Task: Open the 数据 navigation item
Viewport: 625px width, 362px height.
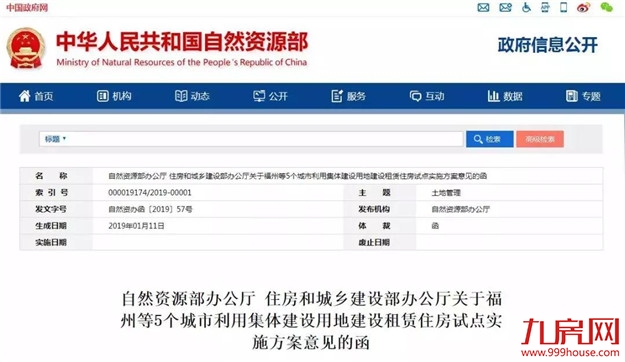Action: click(x=505, y=96)
